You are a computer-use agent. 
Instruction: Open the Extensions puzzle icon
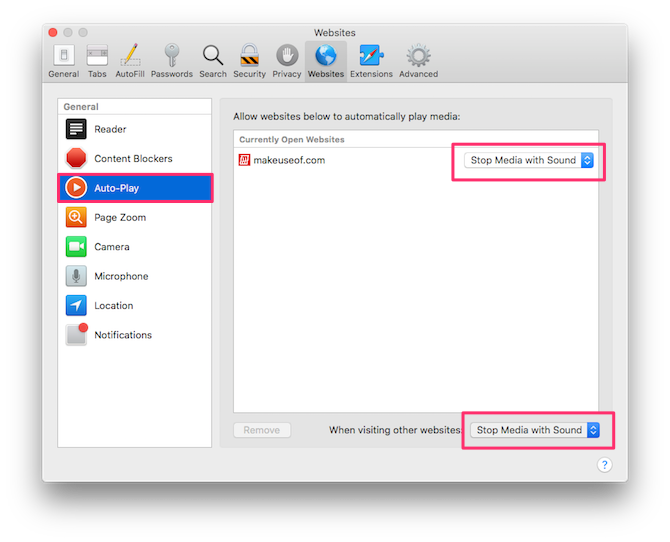click(x=371, y=56)
